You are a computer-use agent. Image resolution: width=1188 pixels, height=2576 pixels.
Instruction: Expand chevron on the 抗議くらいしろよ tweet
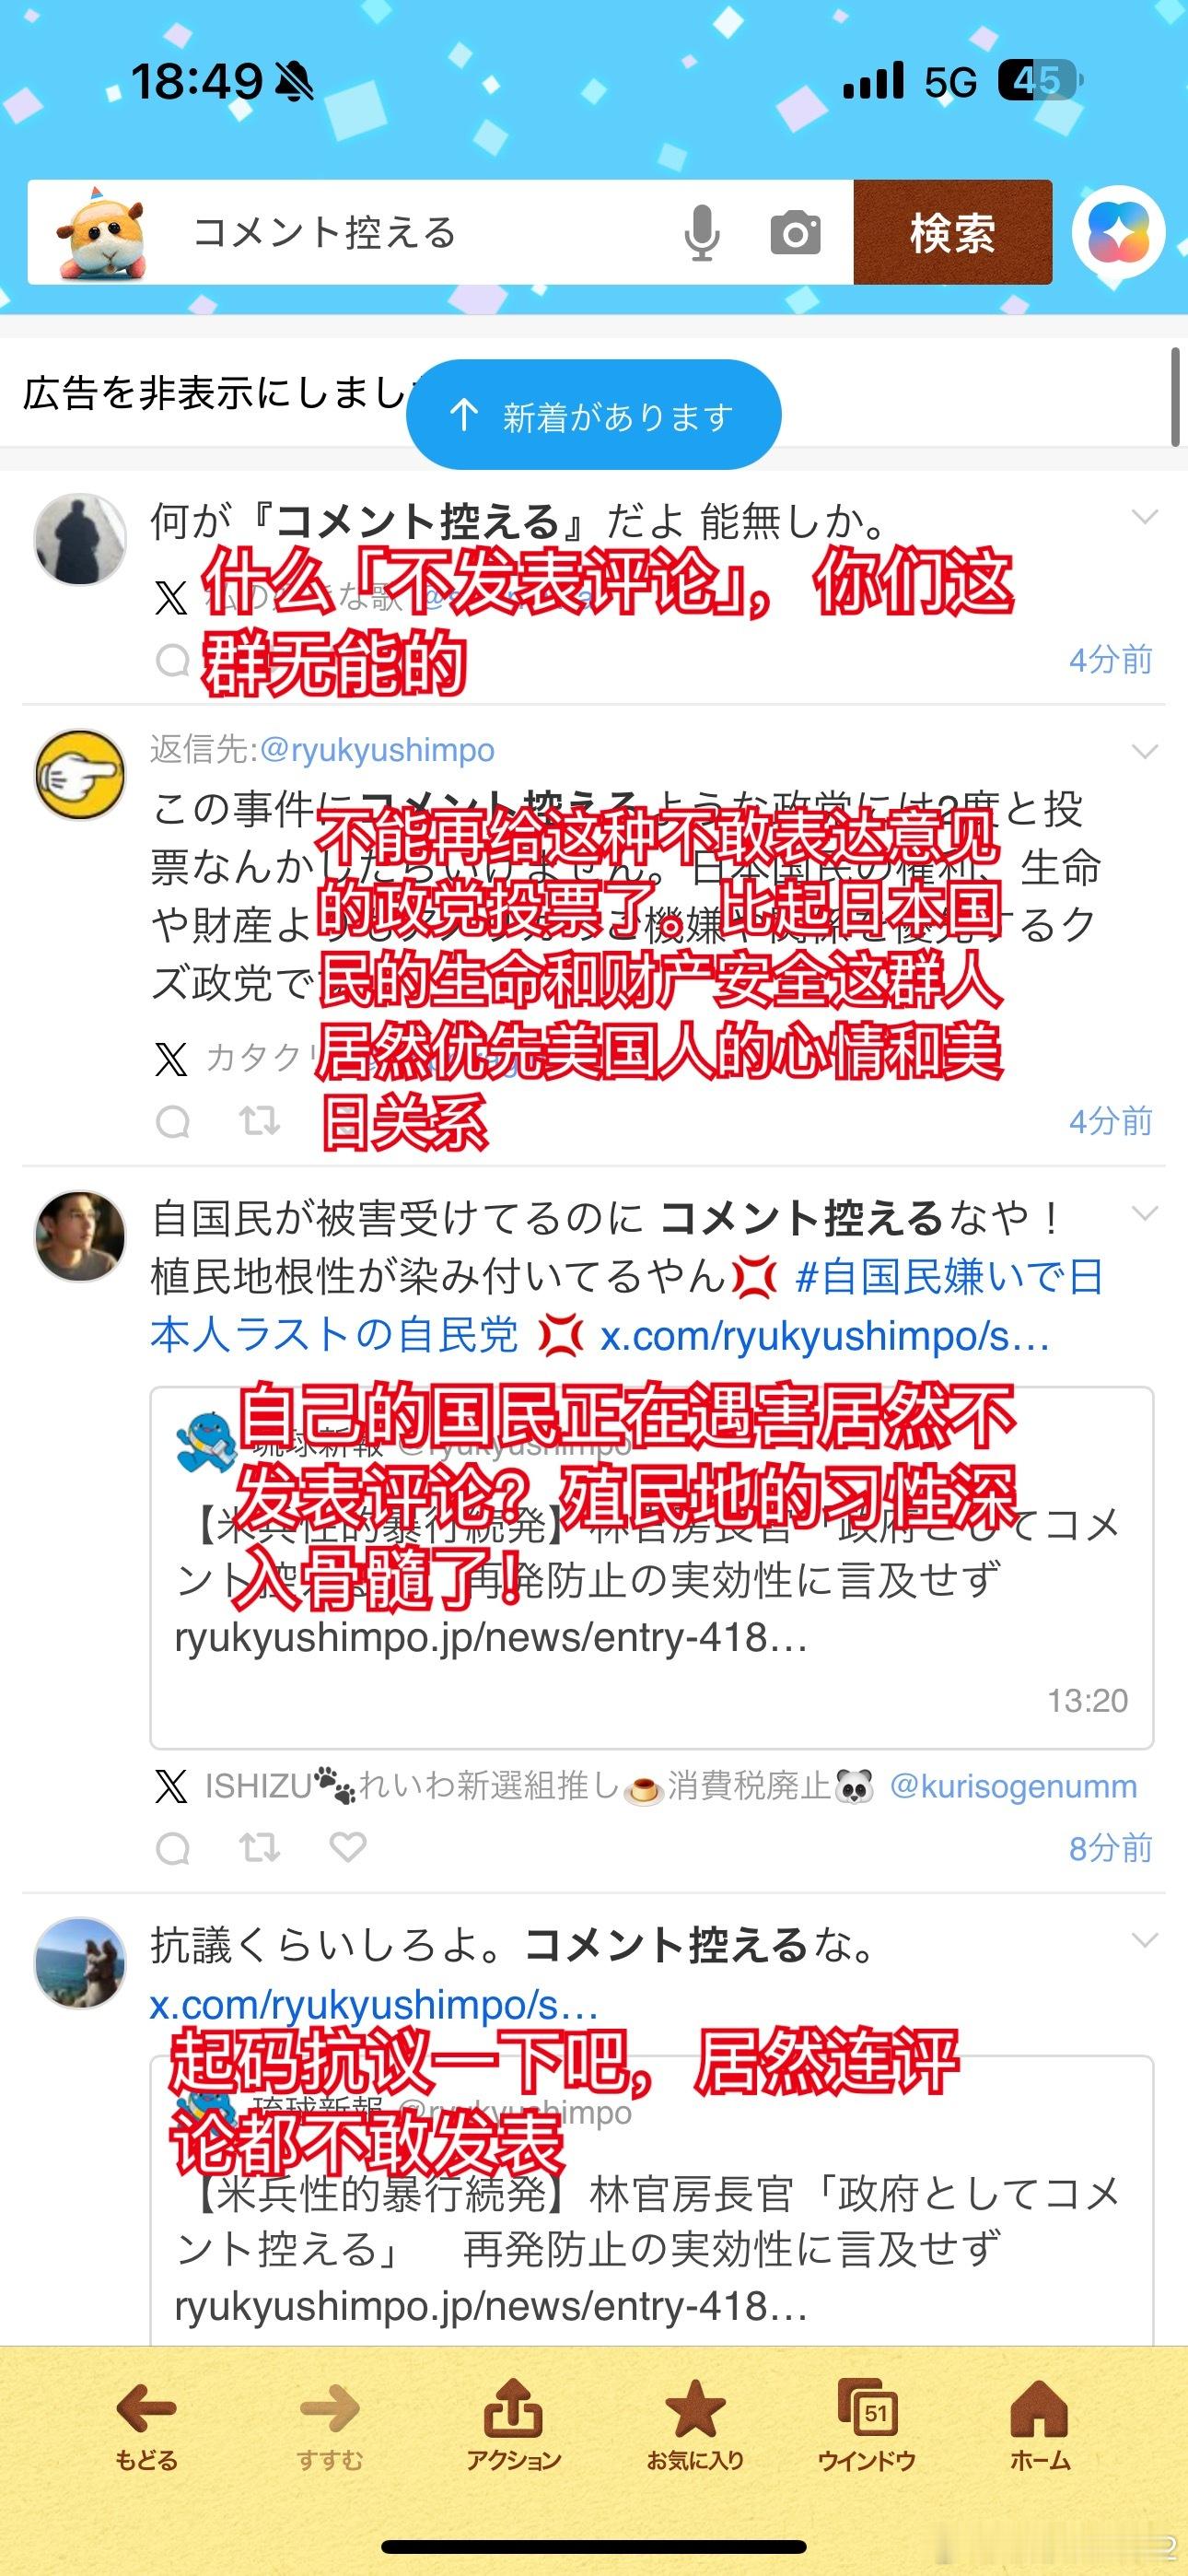pyautogui.click(x=1144, y=1941)
